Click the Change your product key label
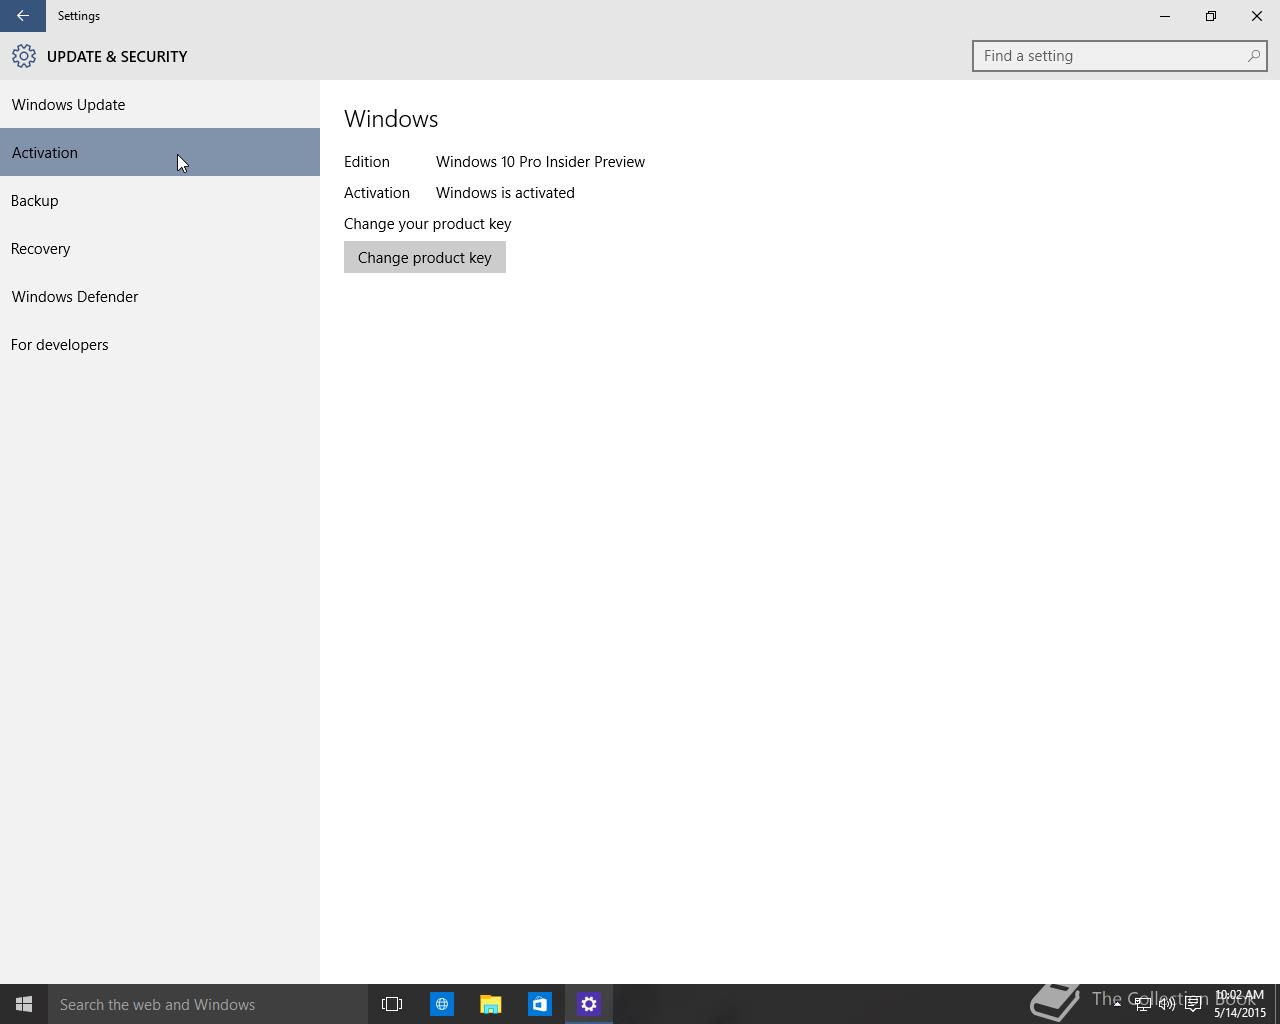1280x1024 pixels. tap(428, 224)
